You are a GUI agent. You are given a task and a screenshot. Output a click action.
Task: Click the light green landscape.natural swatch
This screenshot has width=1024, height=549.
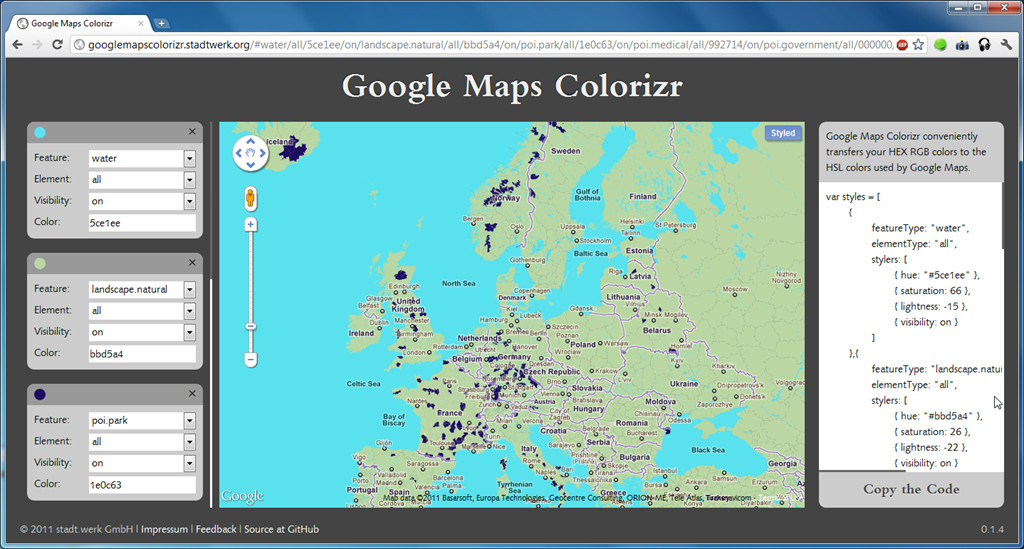40,264
